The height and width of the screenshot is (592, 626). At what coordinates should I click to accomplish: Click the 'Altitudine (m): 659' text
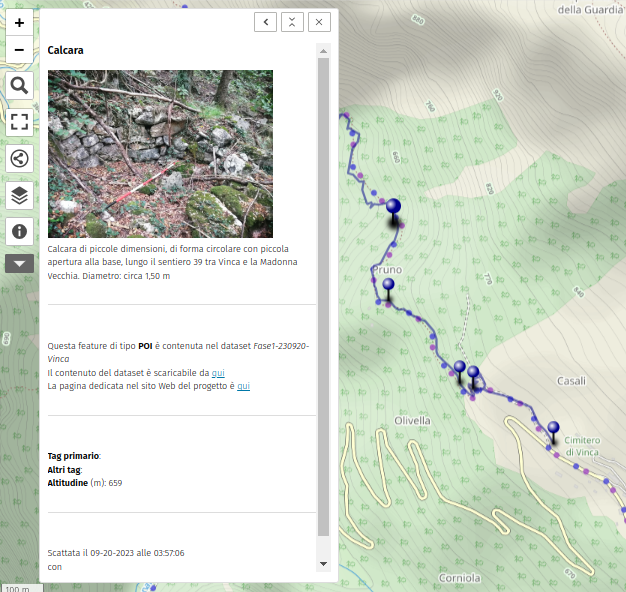click(x=85, y=483)
